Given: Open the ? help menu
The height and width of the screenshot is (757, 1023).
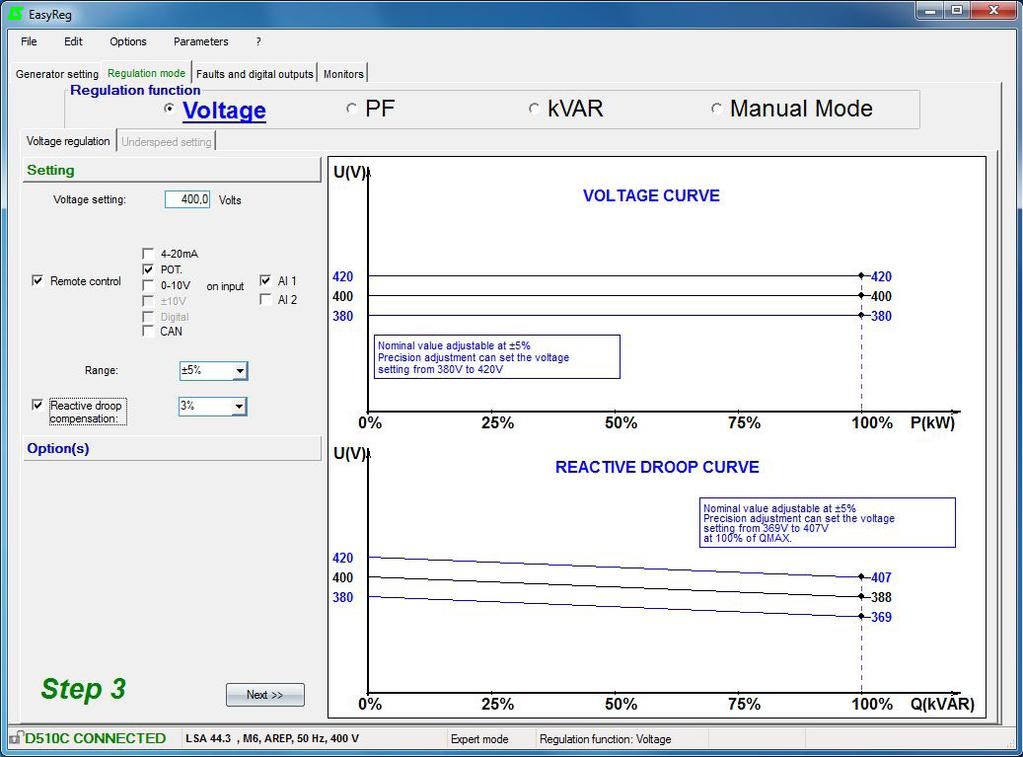Looking at the screenshot, I should 258,42.
